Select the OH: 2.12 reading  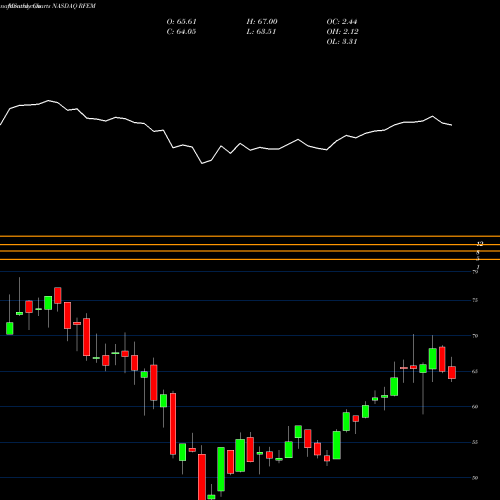pyautogui.click(x=342, y=32)
